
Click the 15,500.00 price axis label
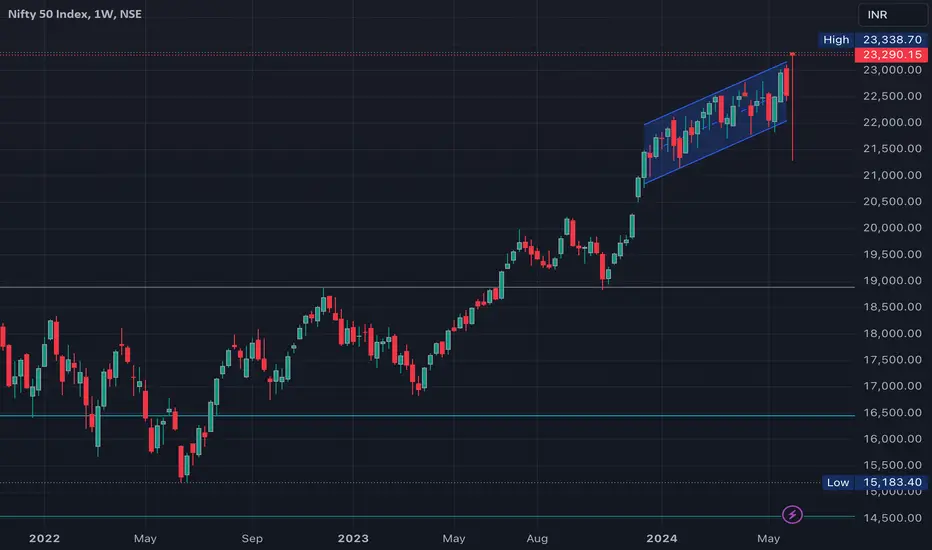[x=892, y=465]
